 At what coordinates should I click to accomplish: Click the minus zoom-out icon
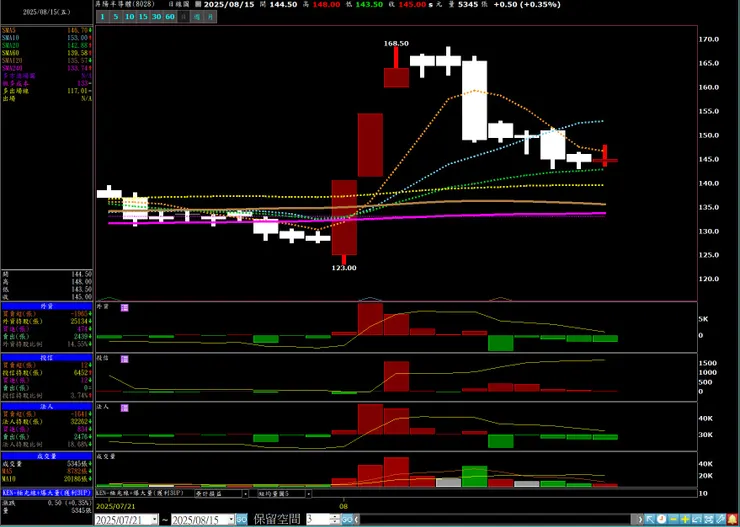point(673,519)
